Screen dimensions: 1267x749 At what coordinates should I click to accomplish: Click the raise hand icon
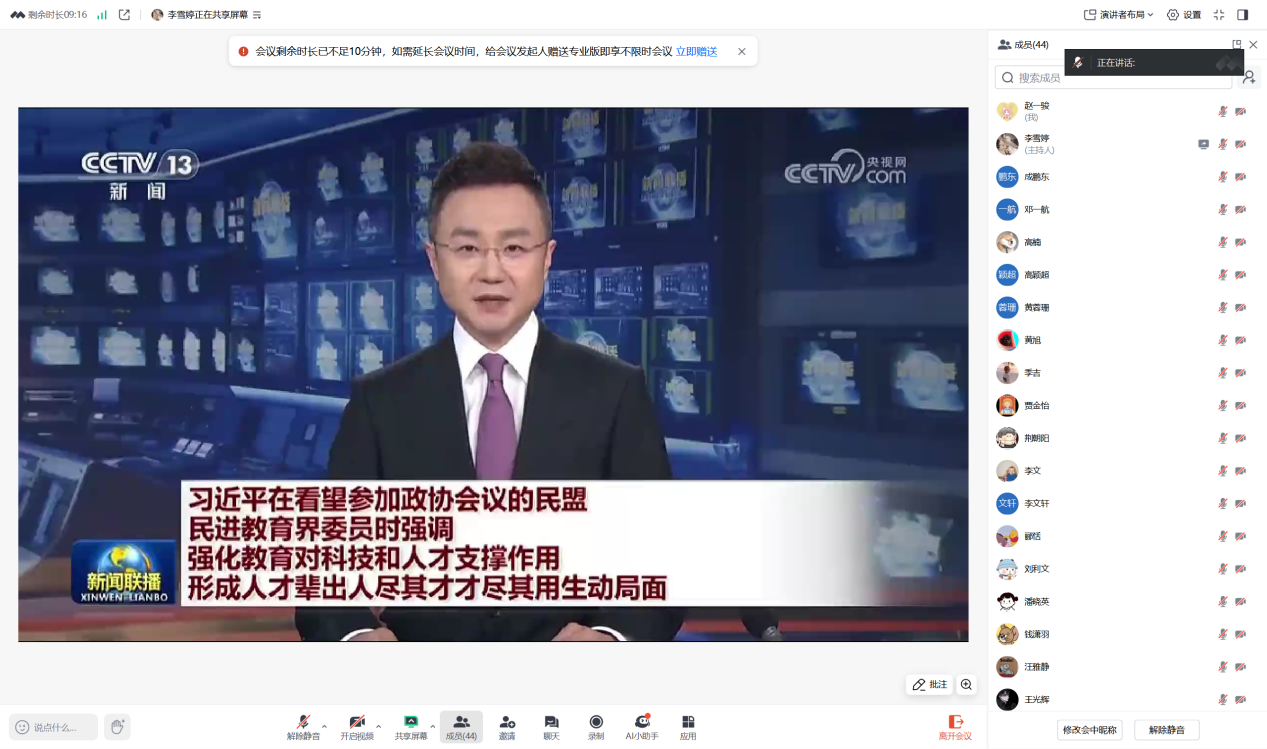click(x=117, y=727)
